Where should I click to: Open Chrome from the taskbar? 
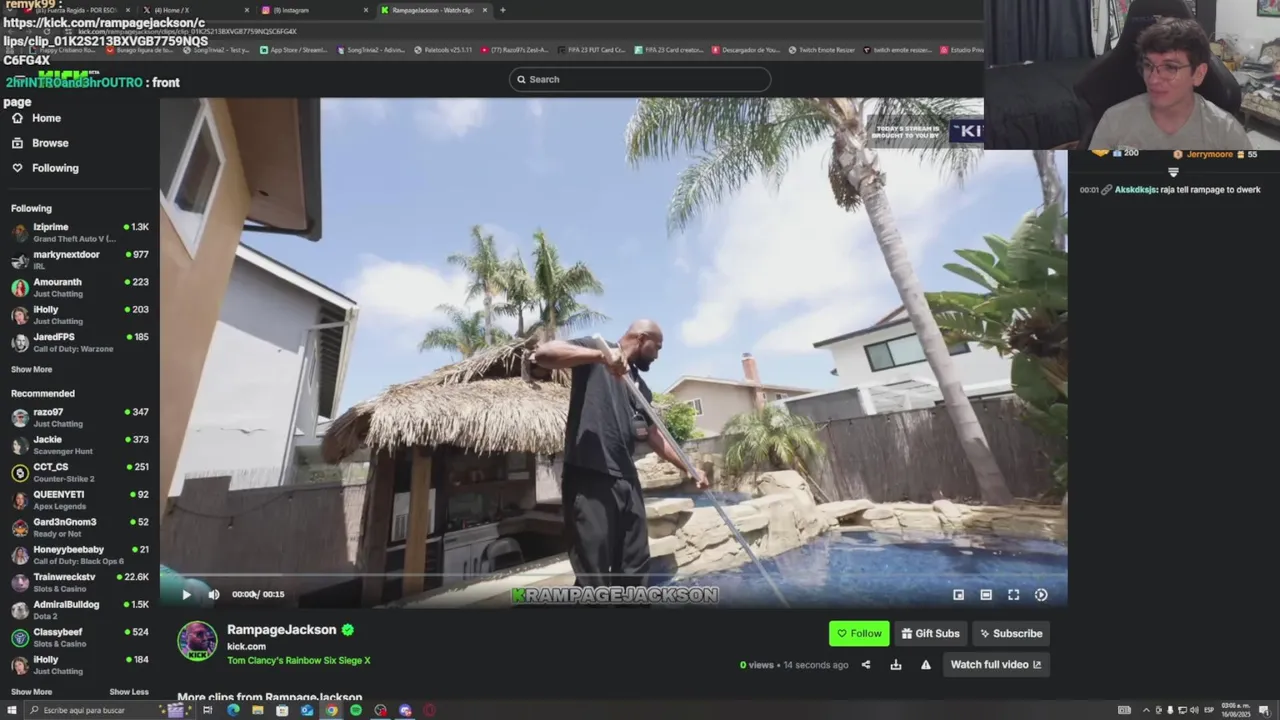pos(331,711)
